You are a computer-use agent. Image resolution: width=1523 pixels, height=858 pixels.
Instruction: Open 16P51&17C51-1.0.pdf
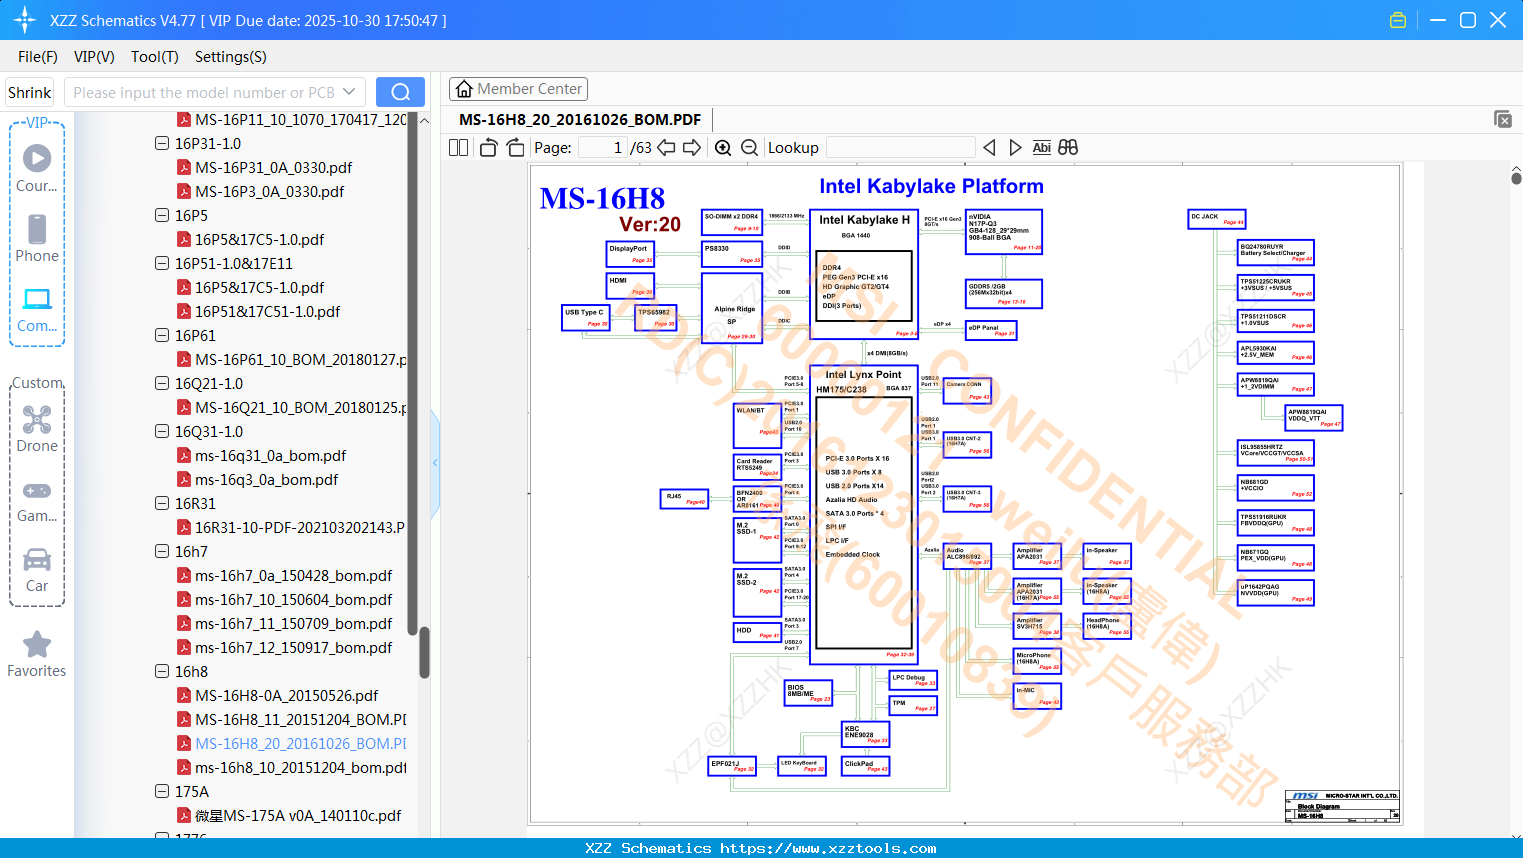tap(267, 311)
